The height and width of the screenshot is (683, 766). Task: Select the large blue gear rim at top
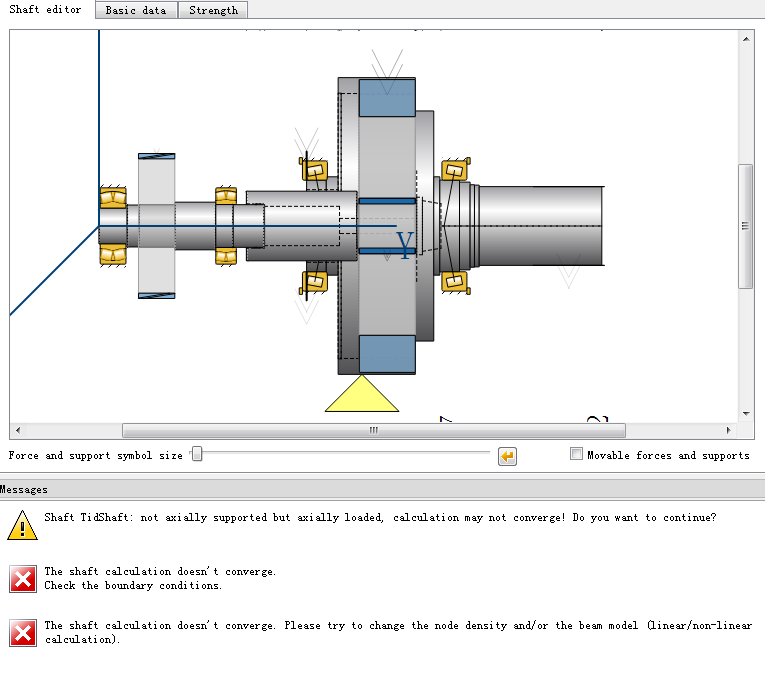coord(387,97)
